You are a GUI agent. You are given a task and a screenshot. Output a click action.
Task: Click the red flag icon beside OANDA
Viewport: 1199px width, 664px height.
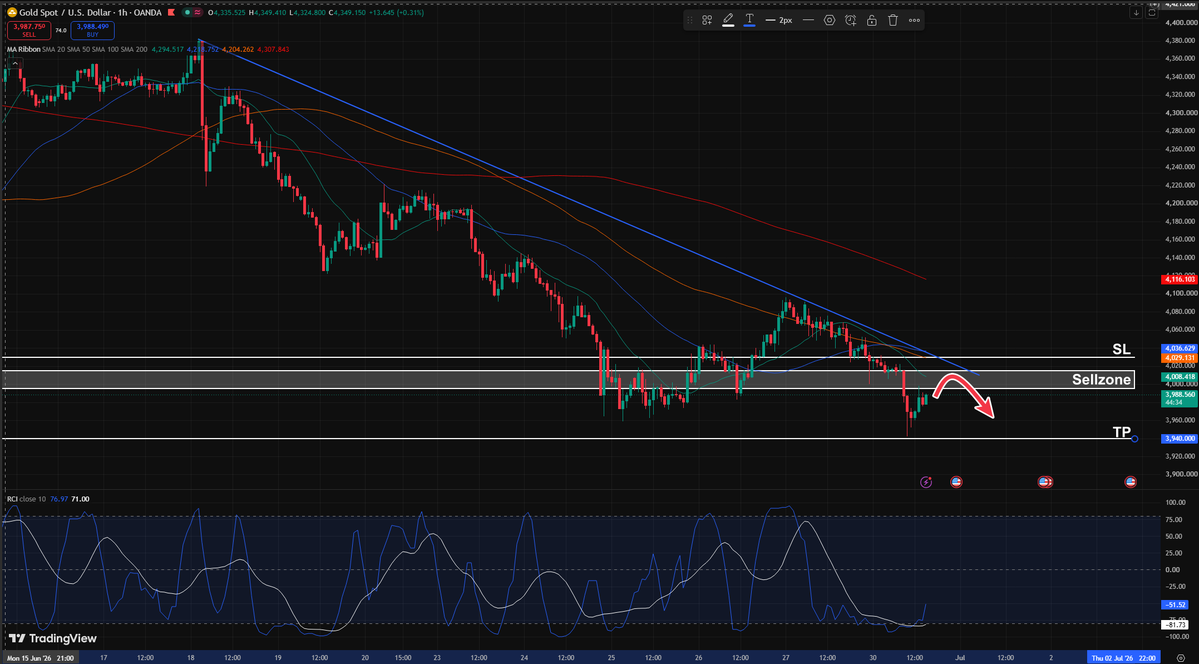pyautogui.click(x=172, y=13)
